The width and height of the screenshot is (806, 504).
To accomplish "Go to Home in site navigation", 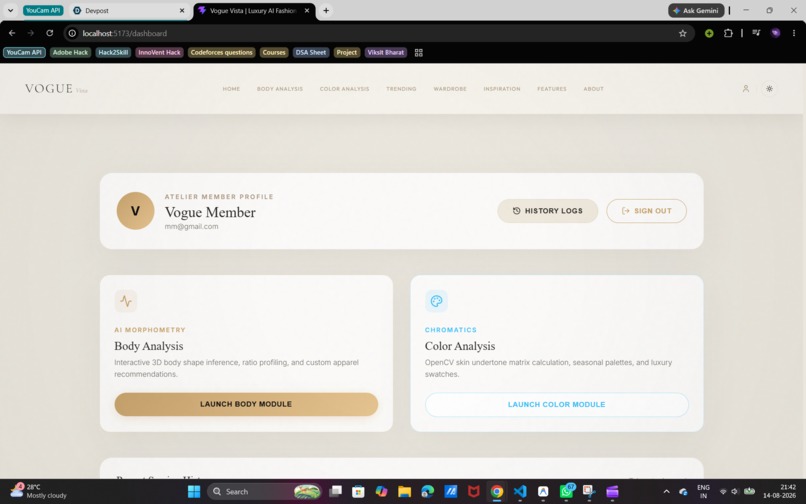I will pos(231,89).
